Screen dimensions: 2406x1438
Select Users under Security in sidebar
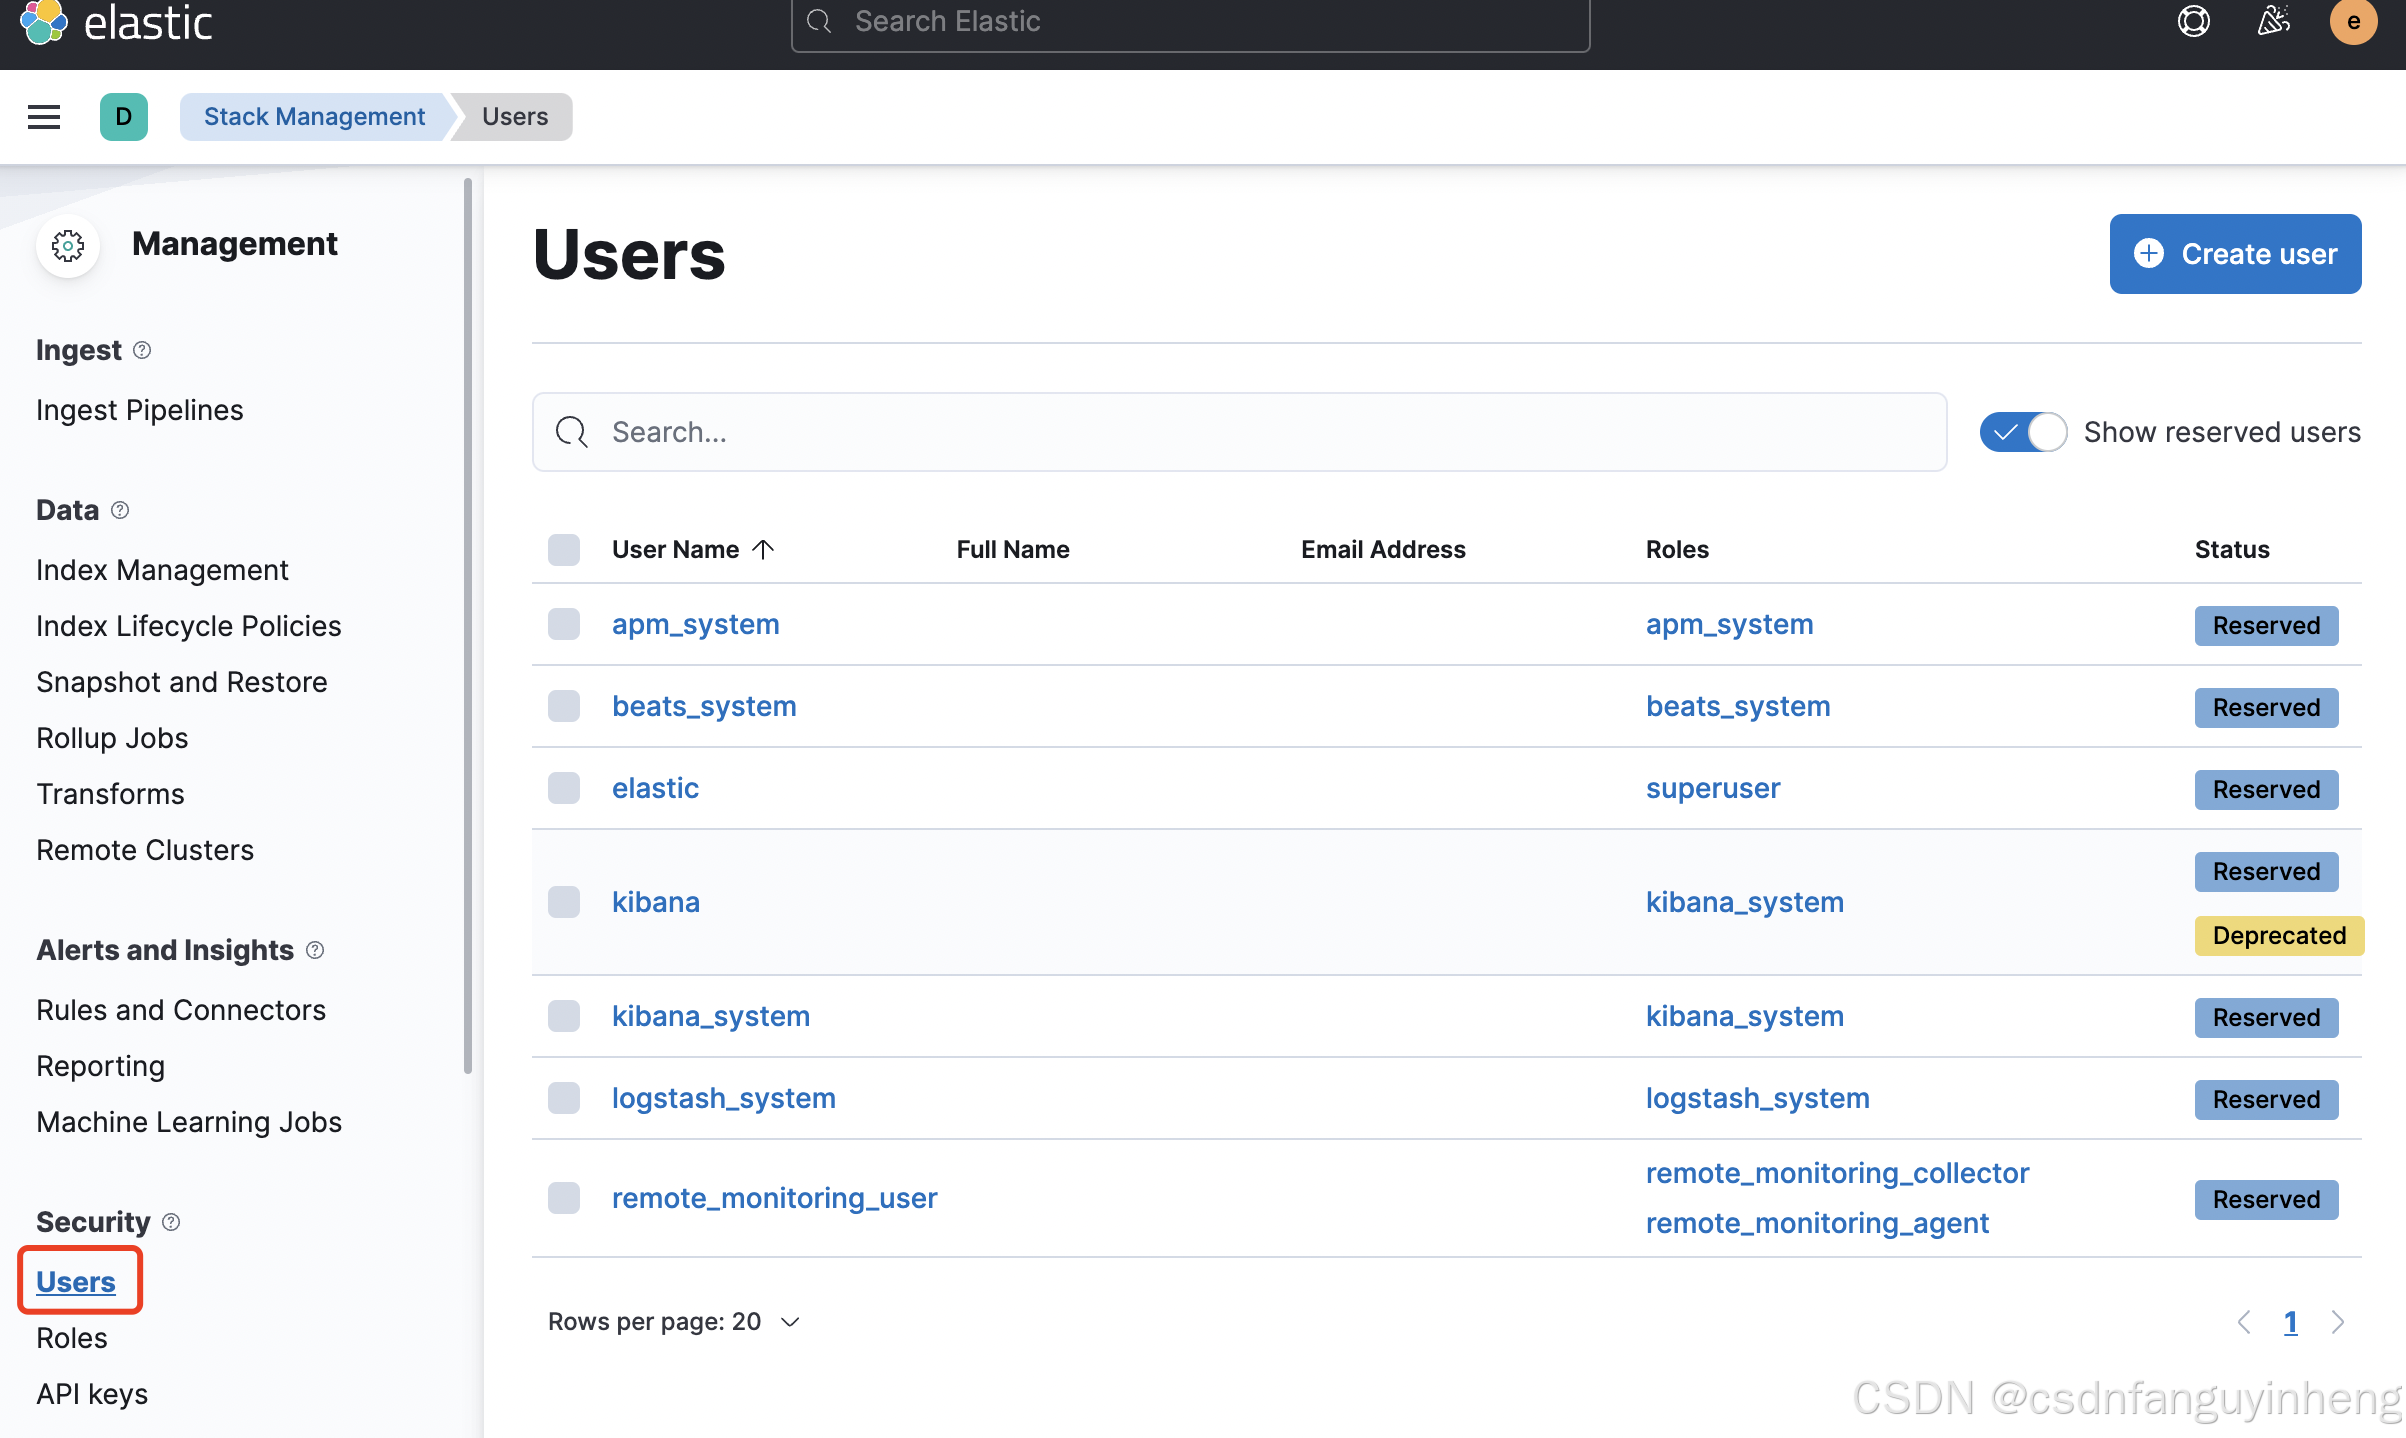[76, 1282]
